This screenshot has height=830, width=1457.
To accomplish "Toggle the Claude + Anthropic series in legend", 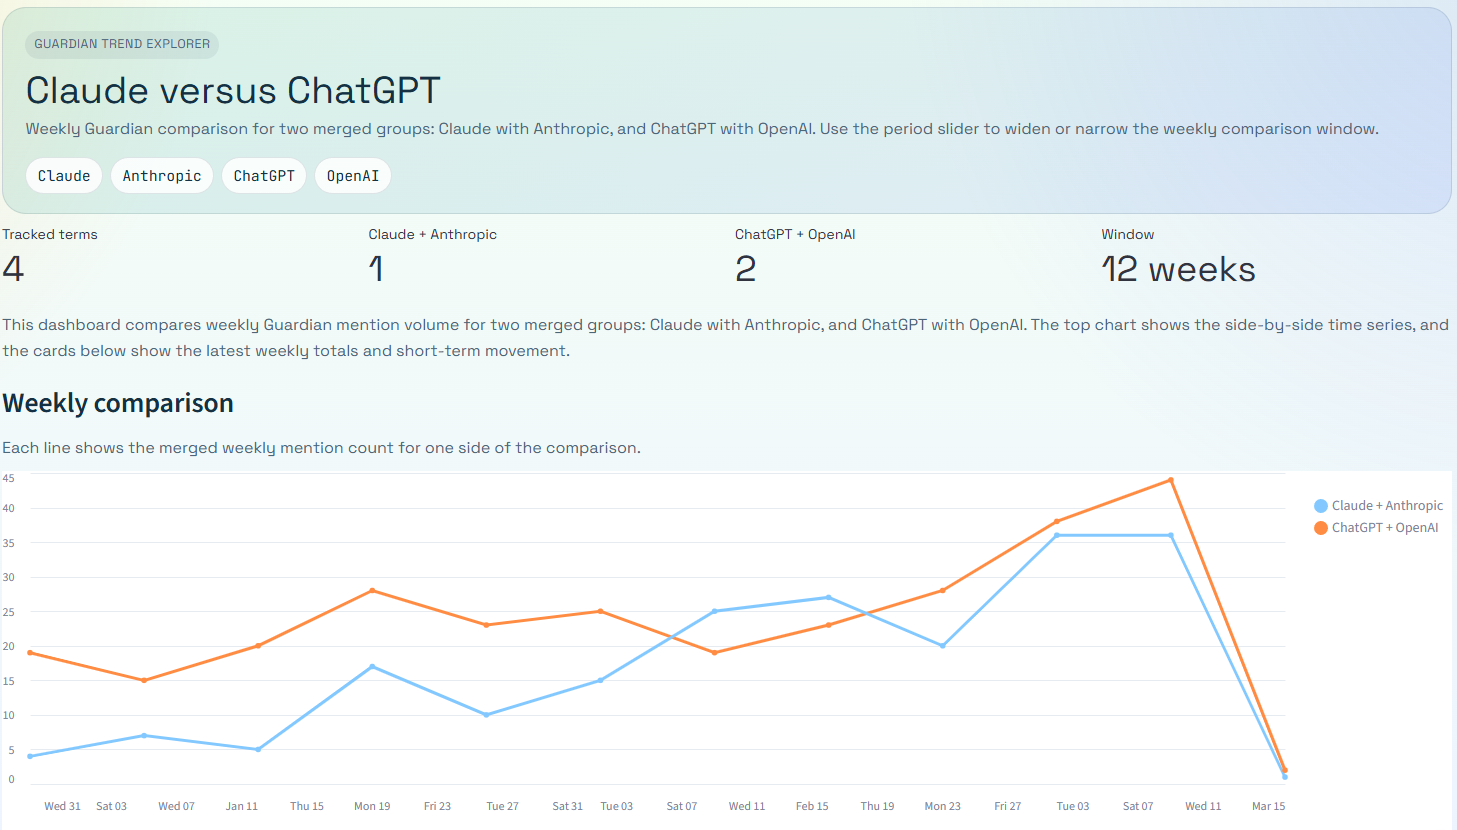I will pyautogui.click(x=1386, y=506).
